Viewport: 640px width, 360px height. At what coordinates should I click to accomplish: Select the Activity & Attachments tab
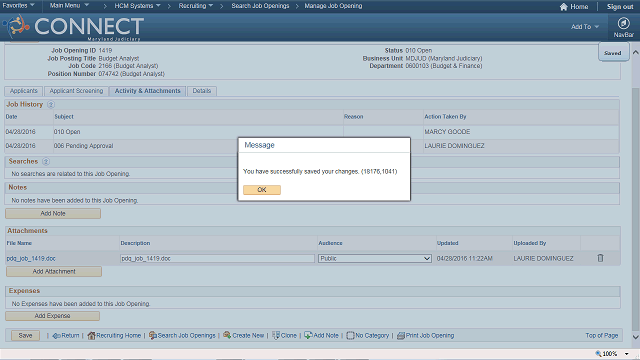(x=147, y=91)
